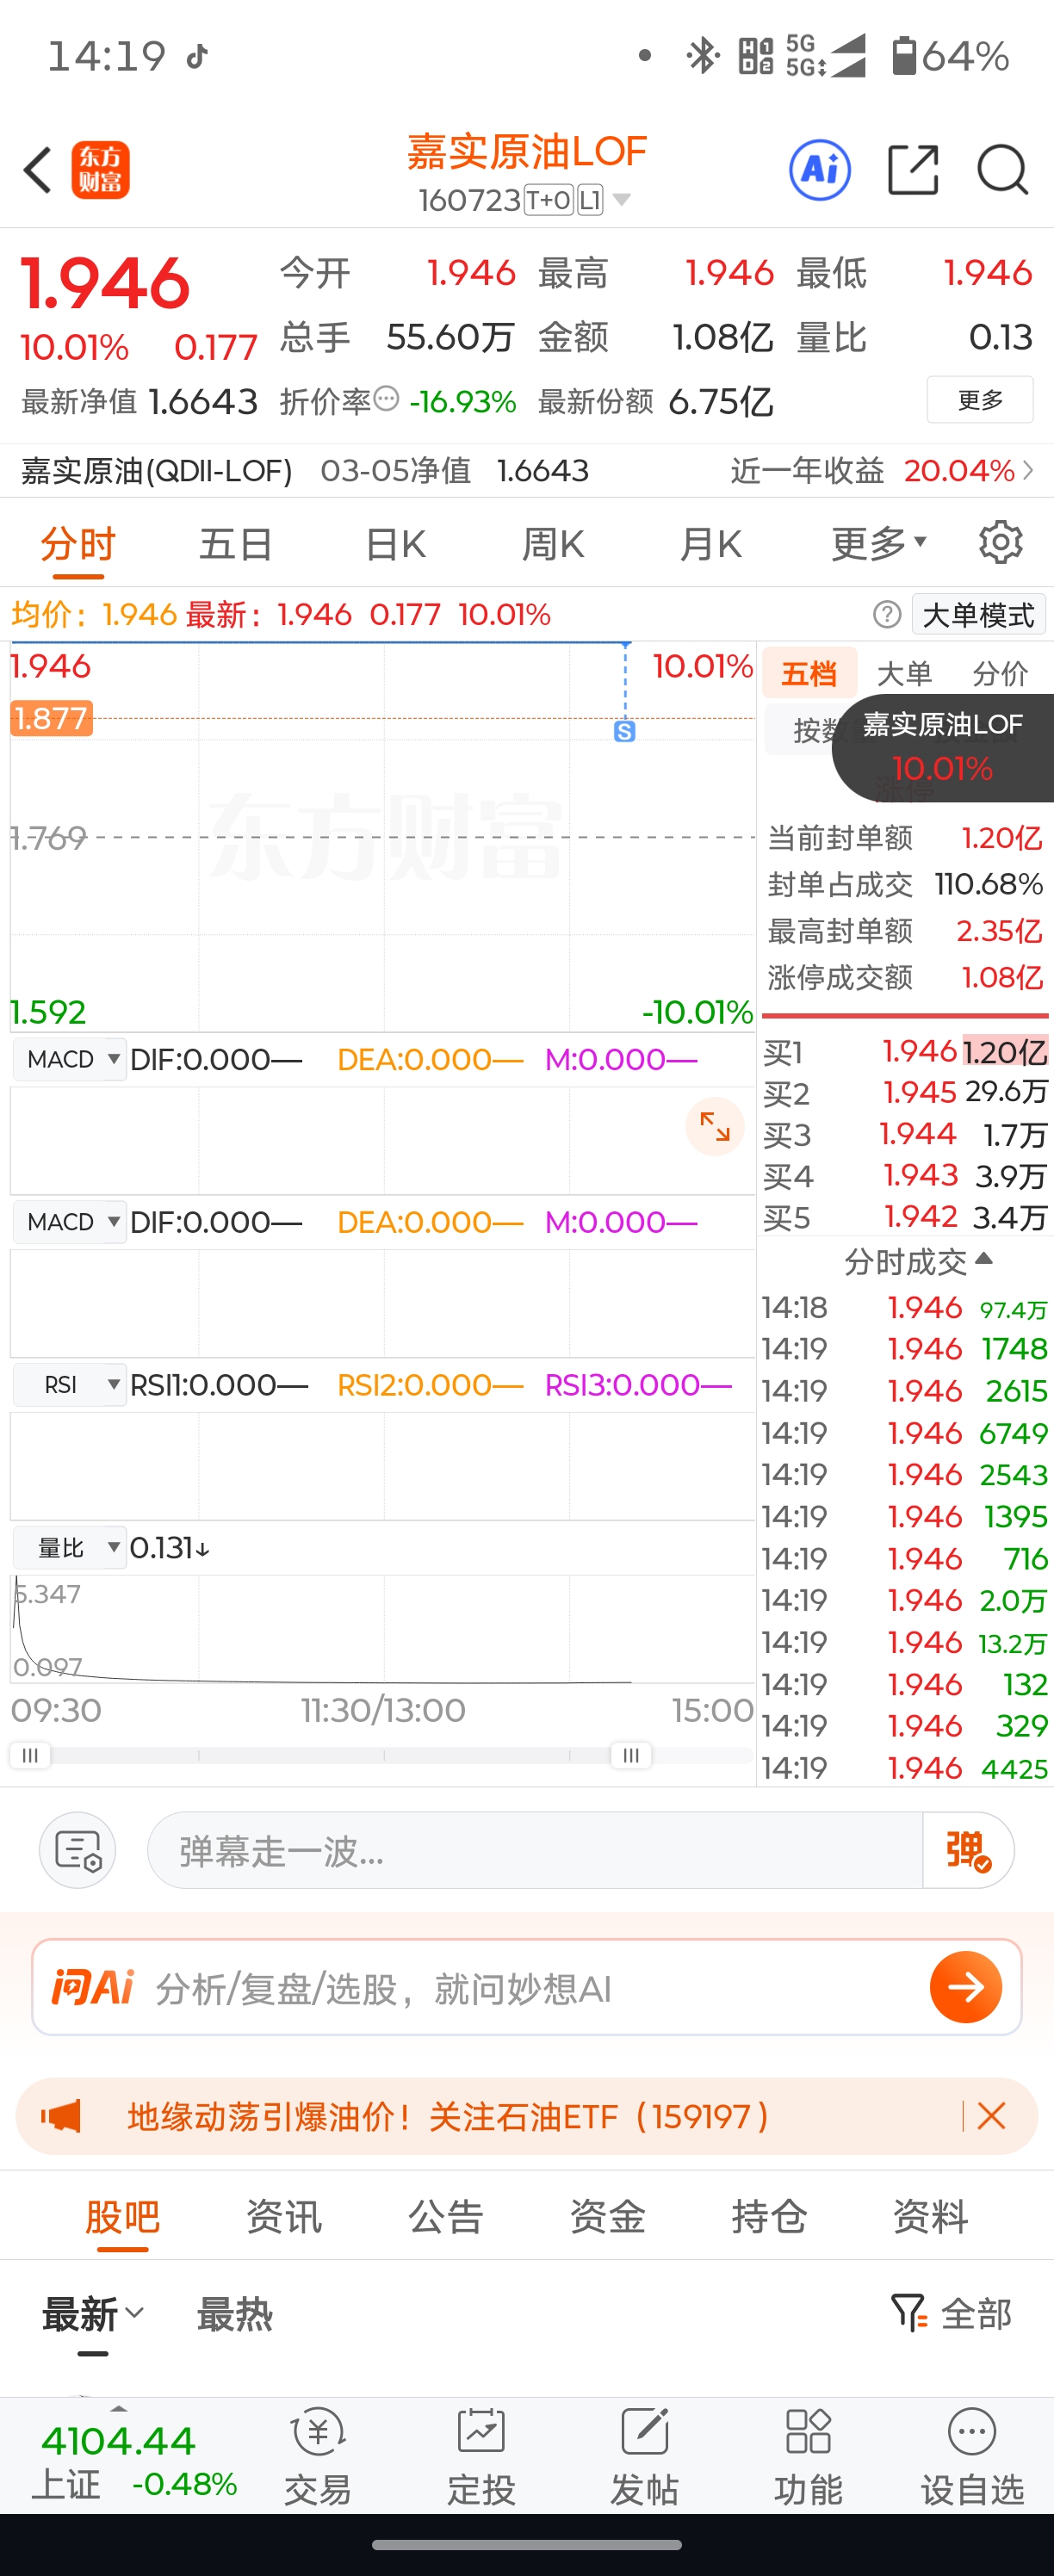The image size is (1054, 2576).
Task: Tap the 买2 1.945 order row
Action: (x=905, y=1092)
